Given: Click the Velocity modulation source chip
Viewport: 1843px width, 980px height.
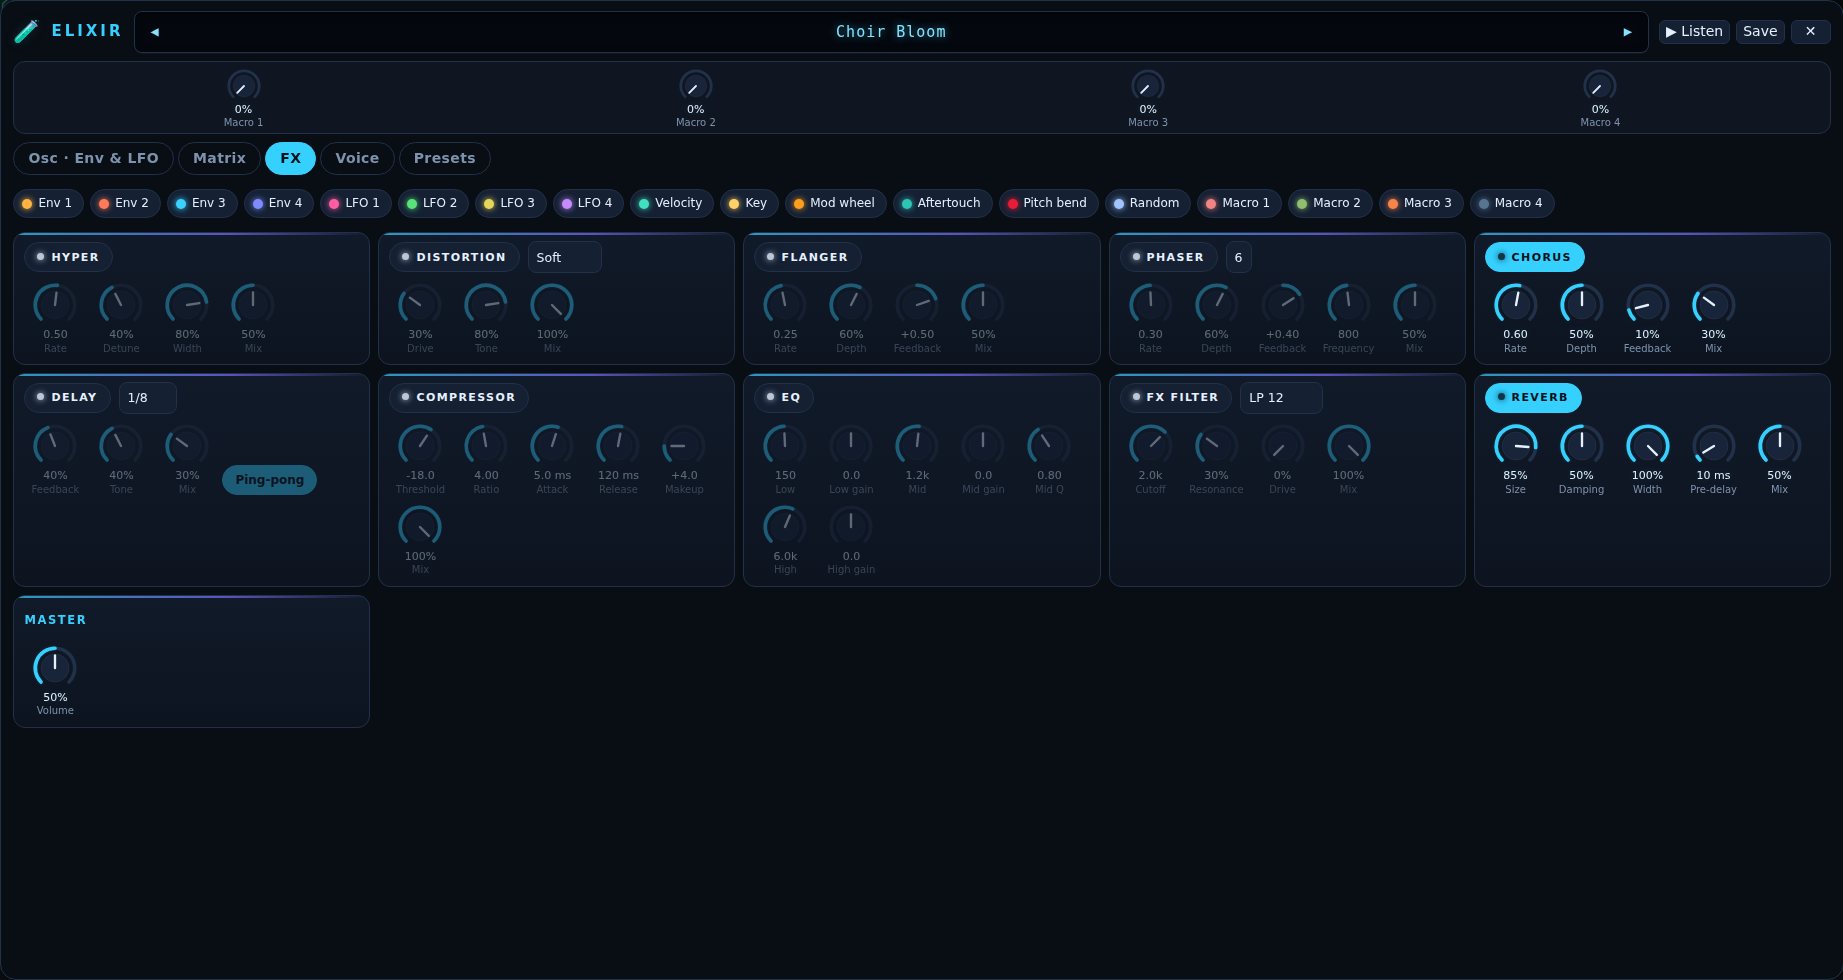Looking at the screenshot, I should 671,203.
